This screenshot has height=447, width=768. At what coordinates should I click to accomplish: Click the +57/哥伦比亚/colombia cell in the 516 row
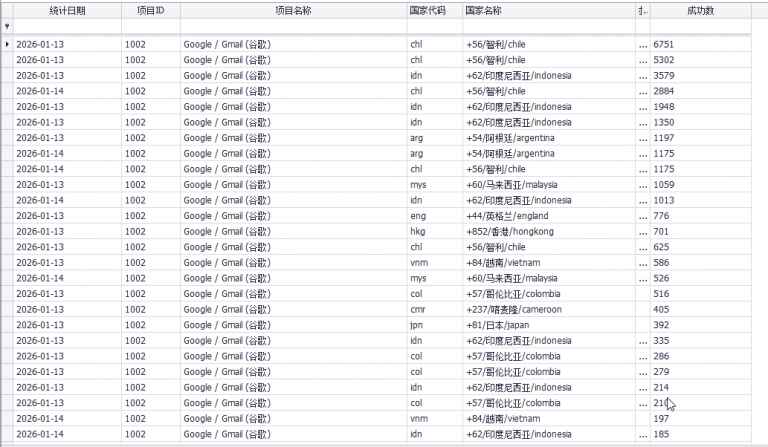[x=549, y=294]
